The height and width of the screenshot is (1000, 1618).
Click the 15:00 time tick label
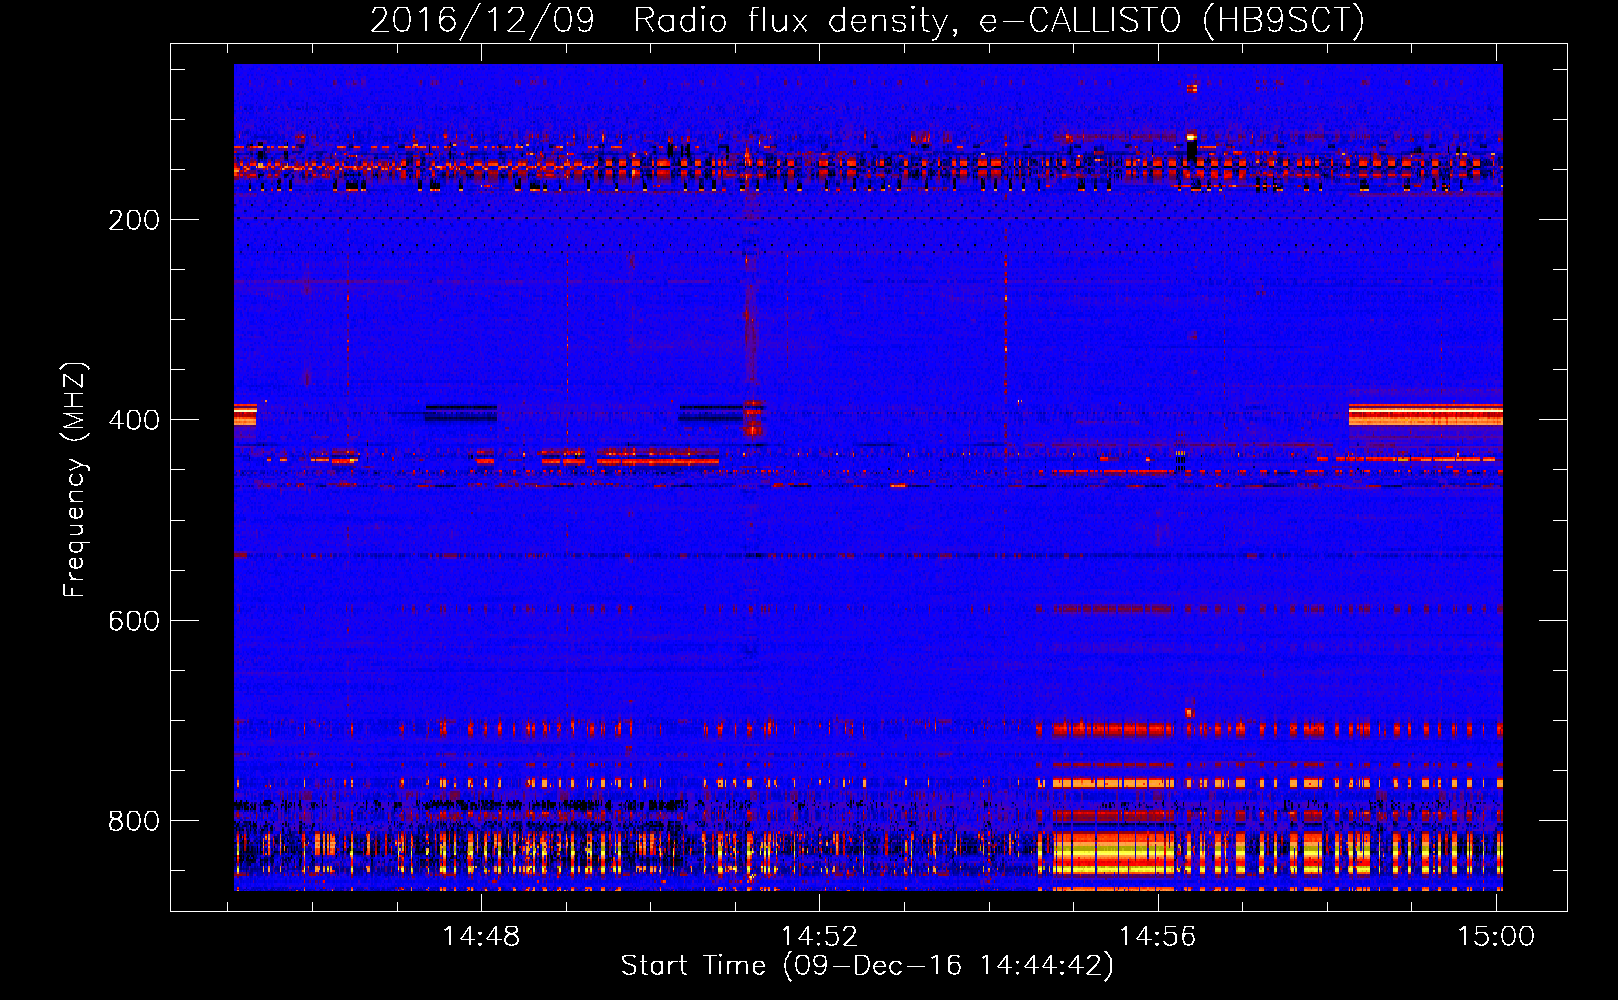pyautogui.click(x=1496, y=936)
